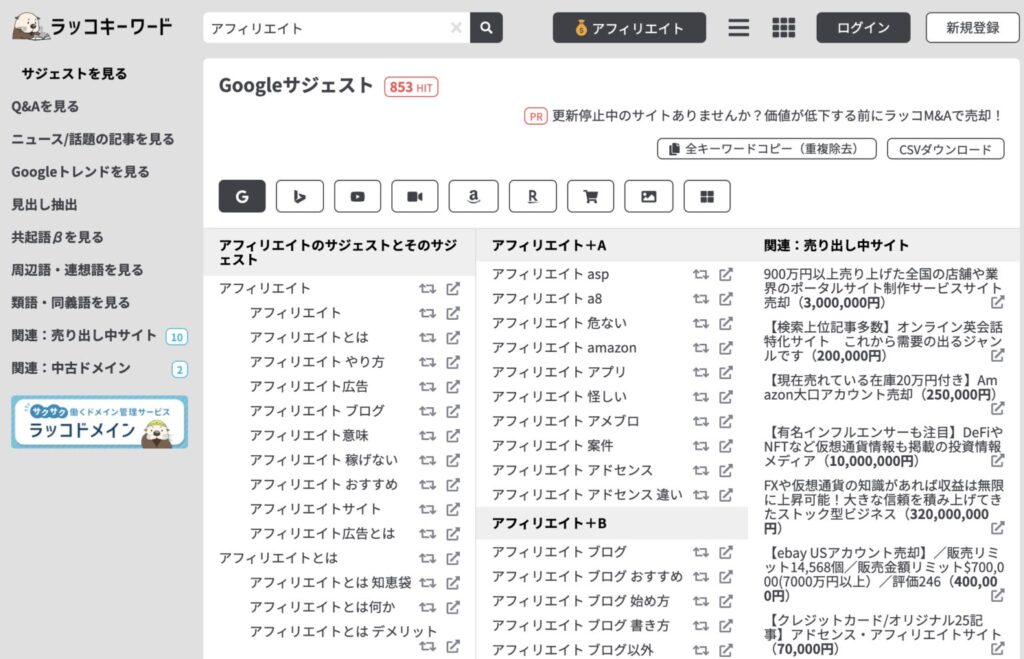
Task: Open サジェストを見る in sidebar
Action: pyautogui.click(x=74, y=74)
